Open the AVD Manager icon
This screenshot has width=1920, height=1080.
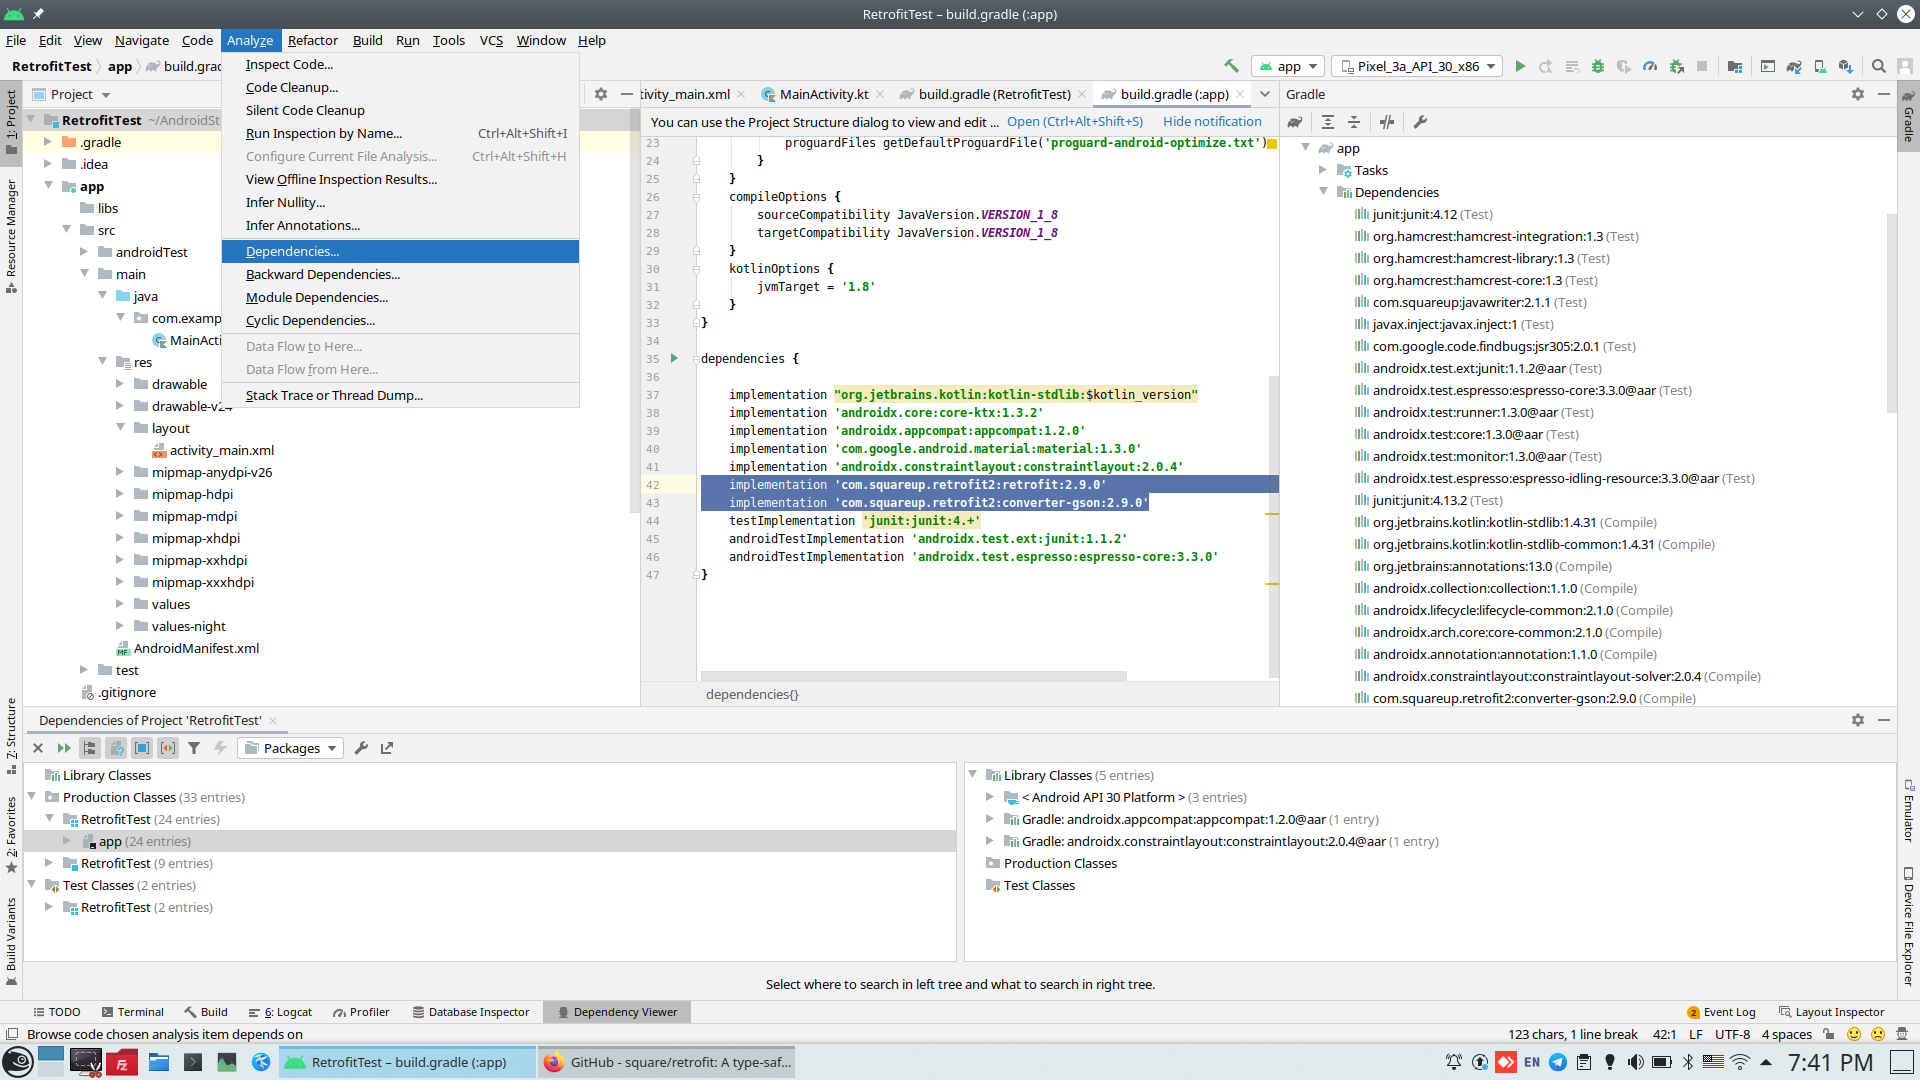click(x=1820, y=66)
